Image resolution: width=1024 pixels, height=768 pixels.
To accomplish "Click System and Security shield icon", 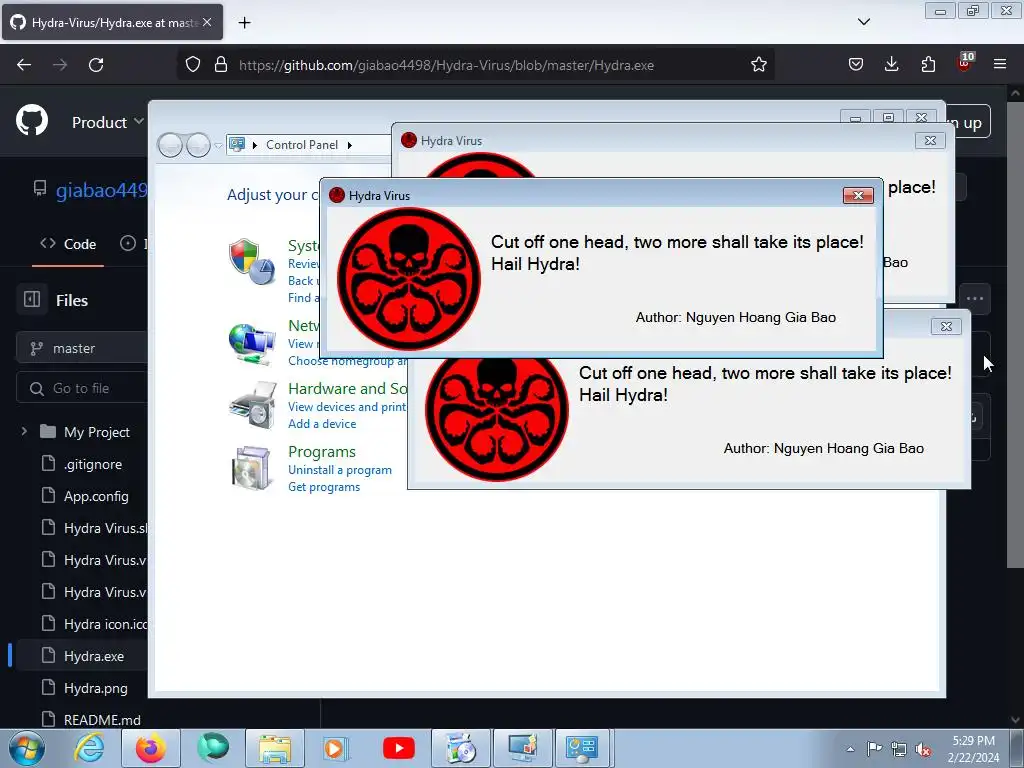I will 251,262.
